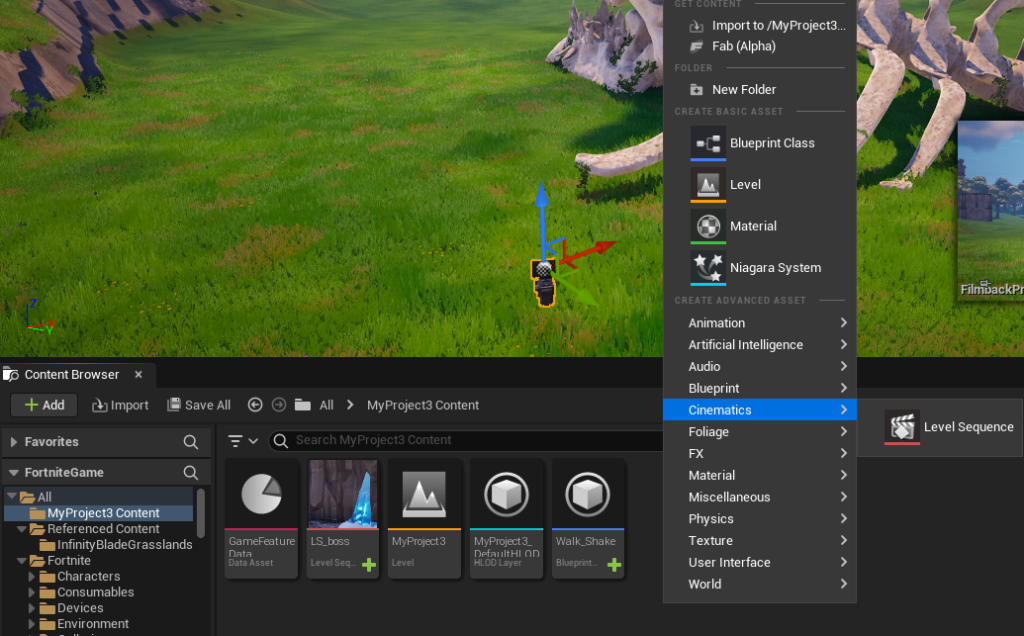1024x636 pixels.
Task: Click the magnifier icon in search field
Action: [x=281, y=441]
